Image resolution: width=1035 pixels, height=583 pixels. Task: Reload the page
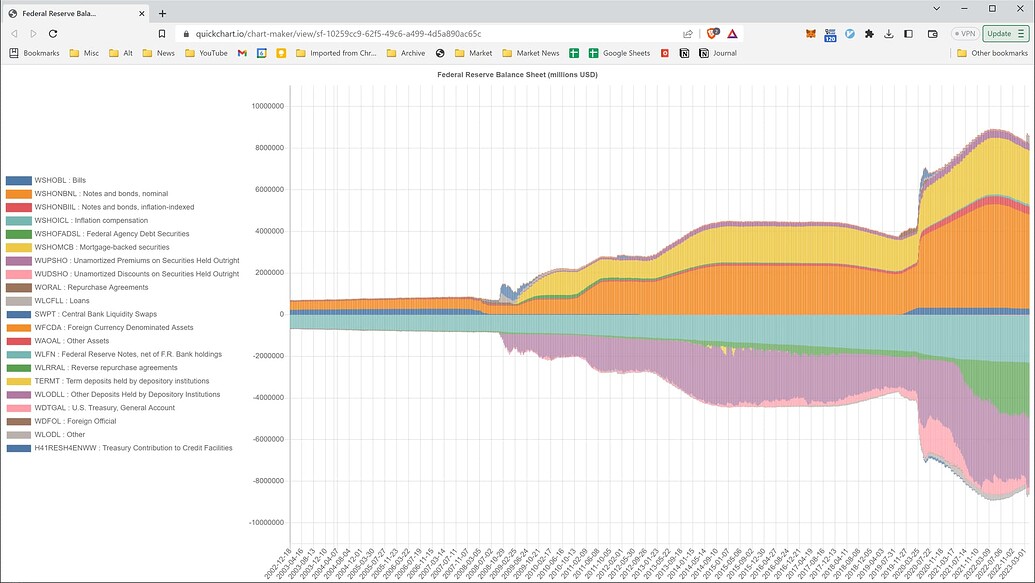pos(56,33)
